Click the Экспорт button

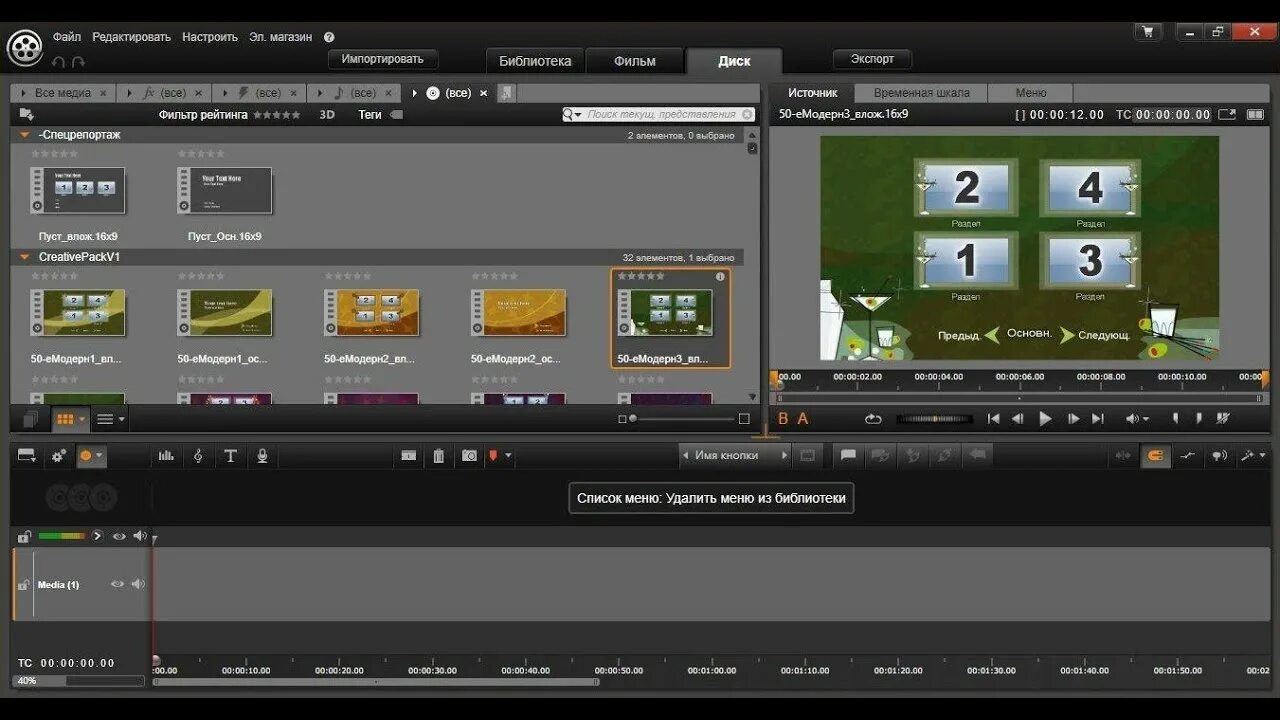[872, 59]
